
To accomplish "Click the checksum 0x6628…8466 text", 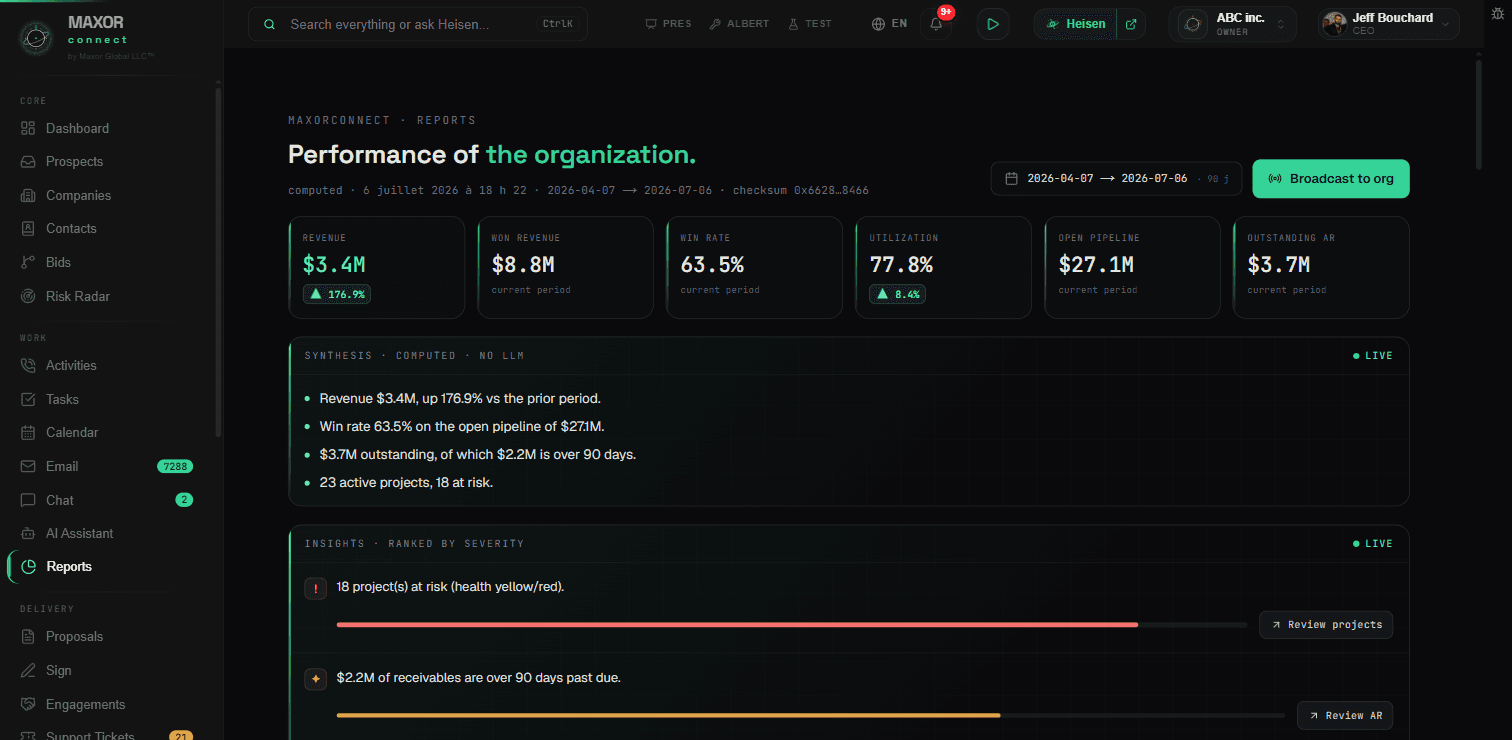I will tap(801, 190).
